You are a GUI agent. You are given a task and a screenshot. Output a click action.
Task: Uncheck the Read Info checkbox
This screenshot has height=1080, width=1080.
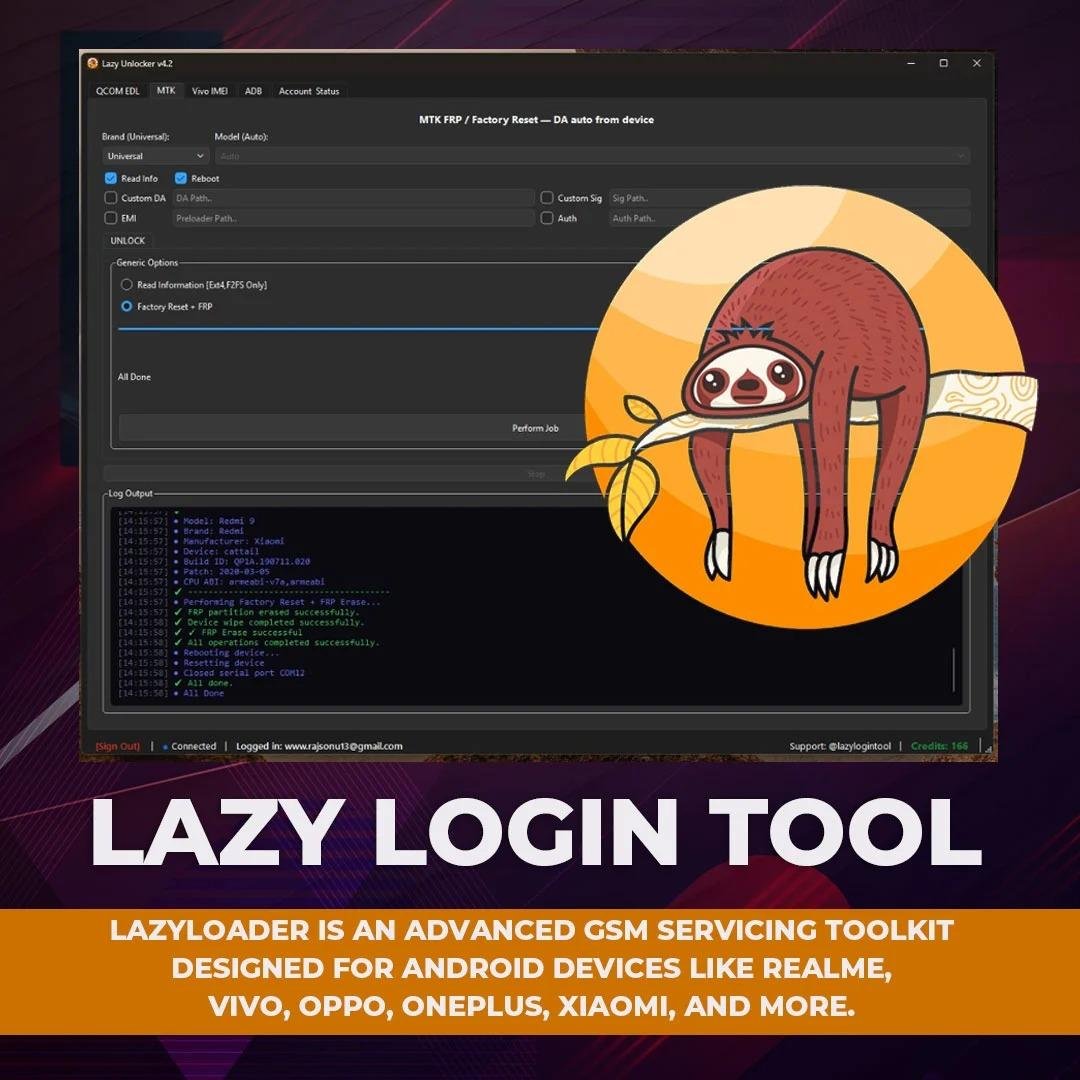(x=110, y=178)
